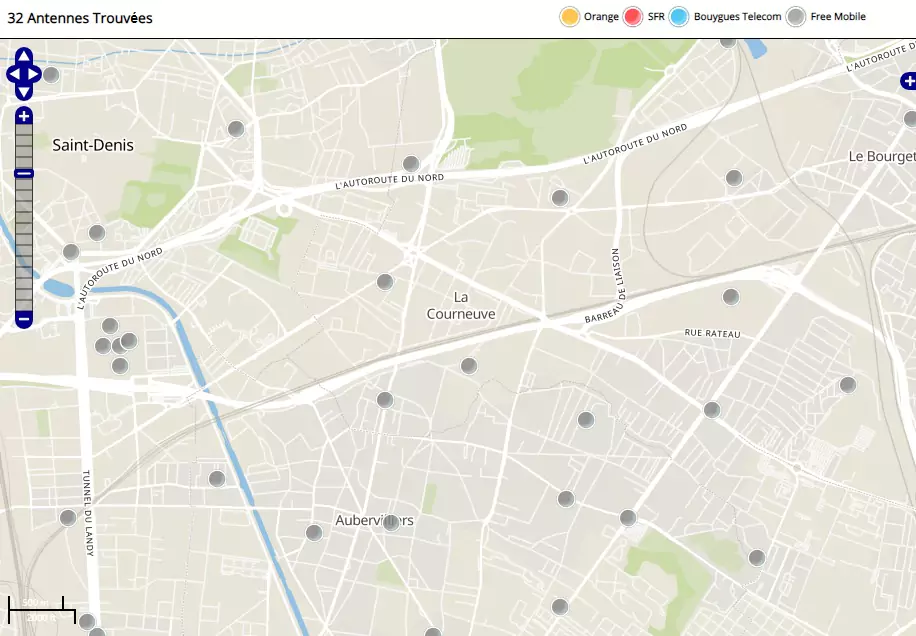This screenshot has height=636, width=916.
Task: Pan the map up with arrow
Action: pyautogui.click(x=24, y=56)
